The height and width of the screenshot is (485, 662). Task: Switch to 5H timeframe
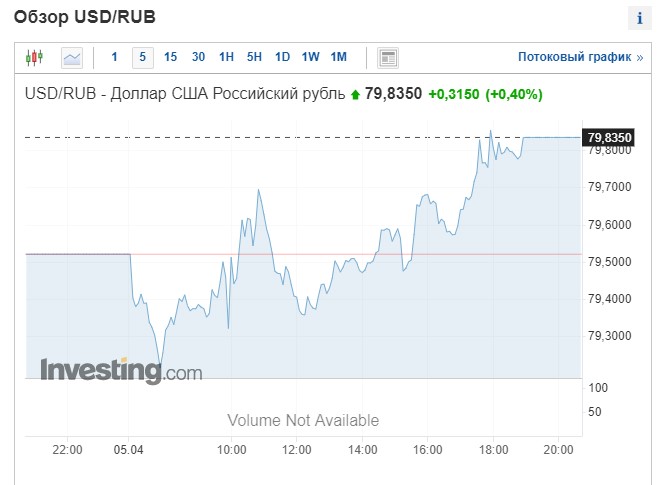pyautogui.click(x=254, y=57)
